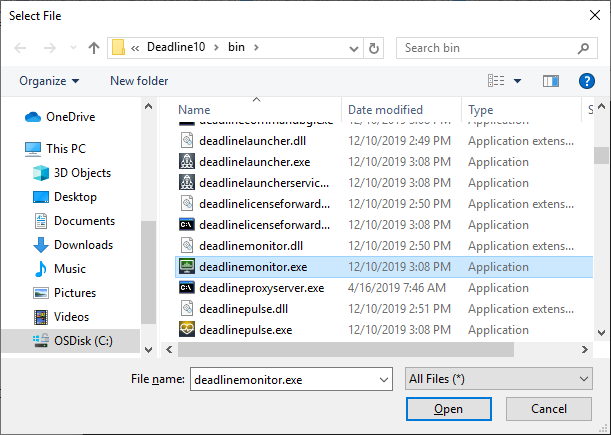Toggle the preview pane icon
The height and width of the screenshot is (435, 611).
550,81
